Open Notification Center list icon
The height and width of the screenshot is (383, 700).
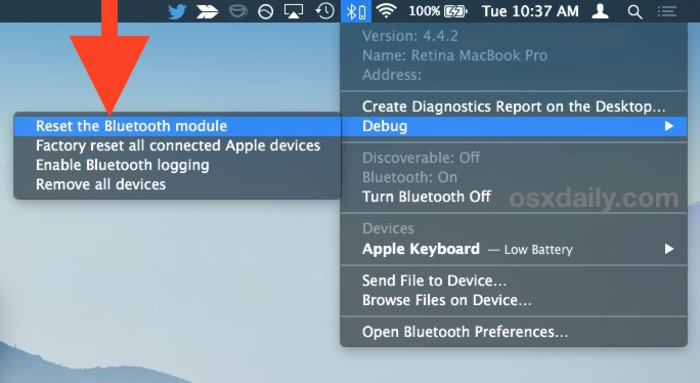667,11
